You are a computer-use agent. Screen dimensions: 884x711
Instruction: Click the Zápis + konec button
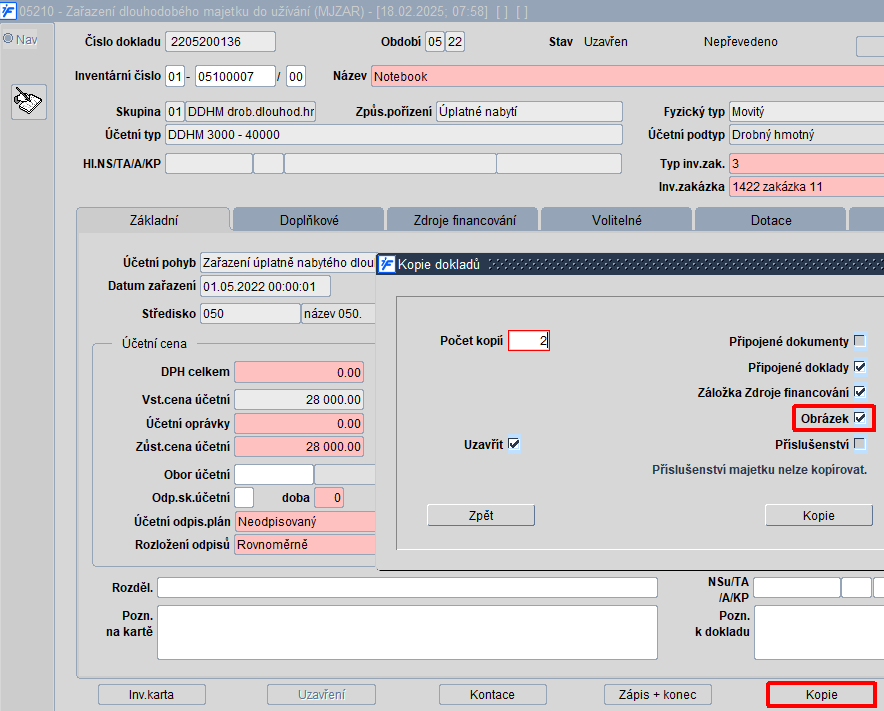pos(657,695)
